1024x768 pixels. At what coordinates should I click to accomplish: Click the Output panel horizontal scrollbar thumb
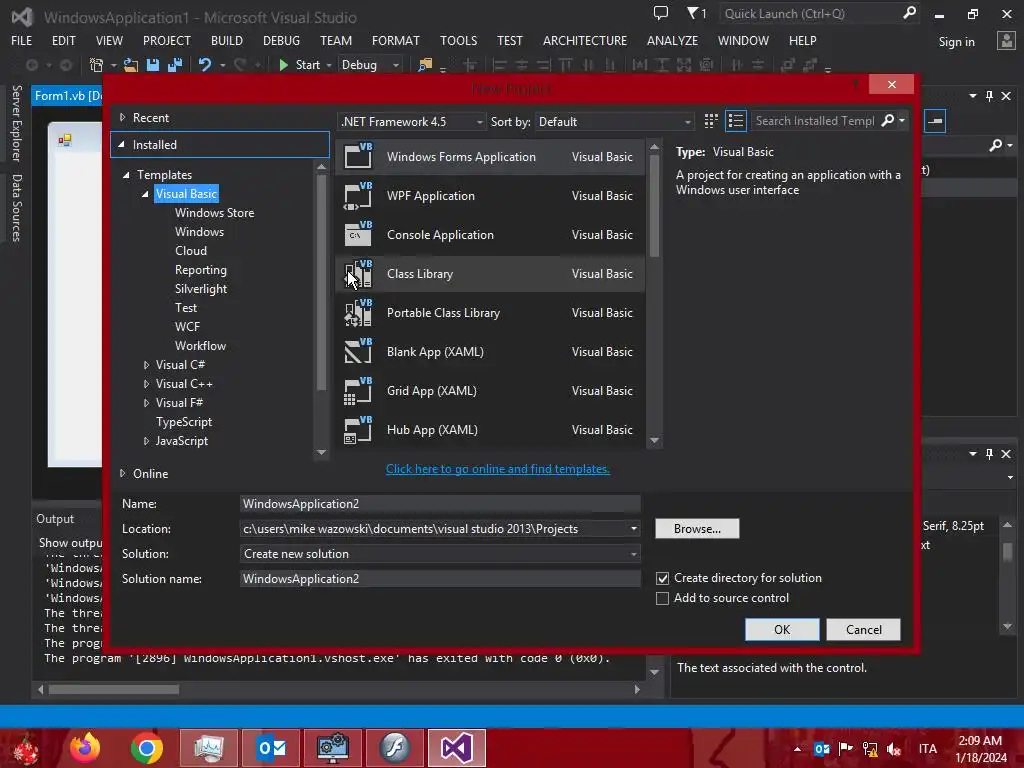(x=114, y=690)
